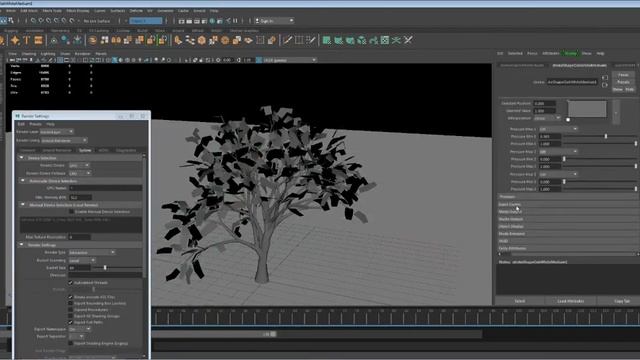Click the first green UV shelf icon
This screenshot has height=360, width=640.
pyautogui.click(x=327, y=40)
